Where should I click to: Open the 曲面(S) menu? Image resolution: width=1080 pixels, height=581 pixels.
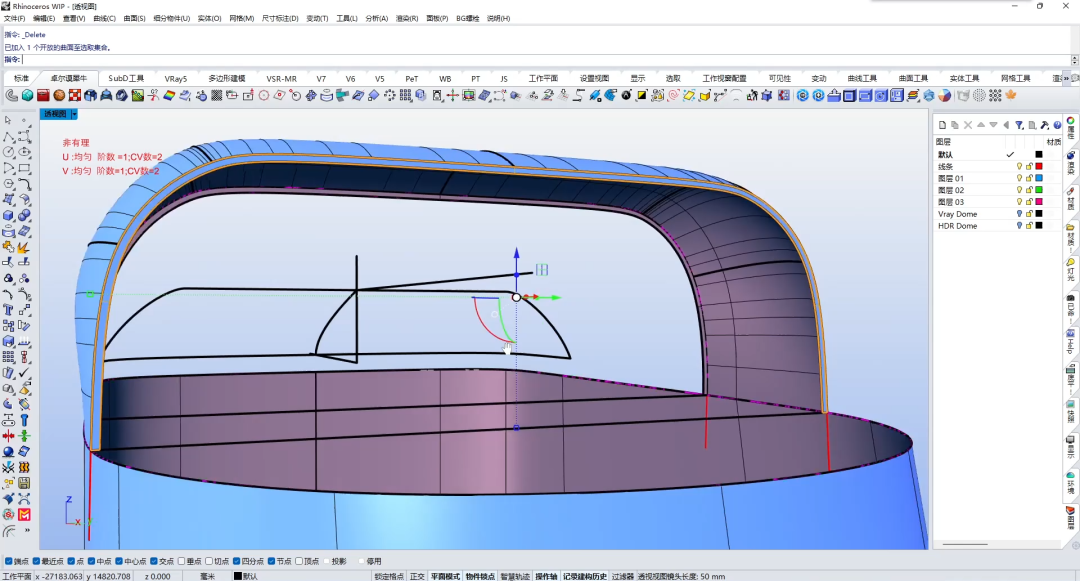134,19
